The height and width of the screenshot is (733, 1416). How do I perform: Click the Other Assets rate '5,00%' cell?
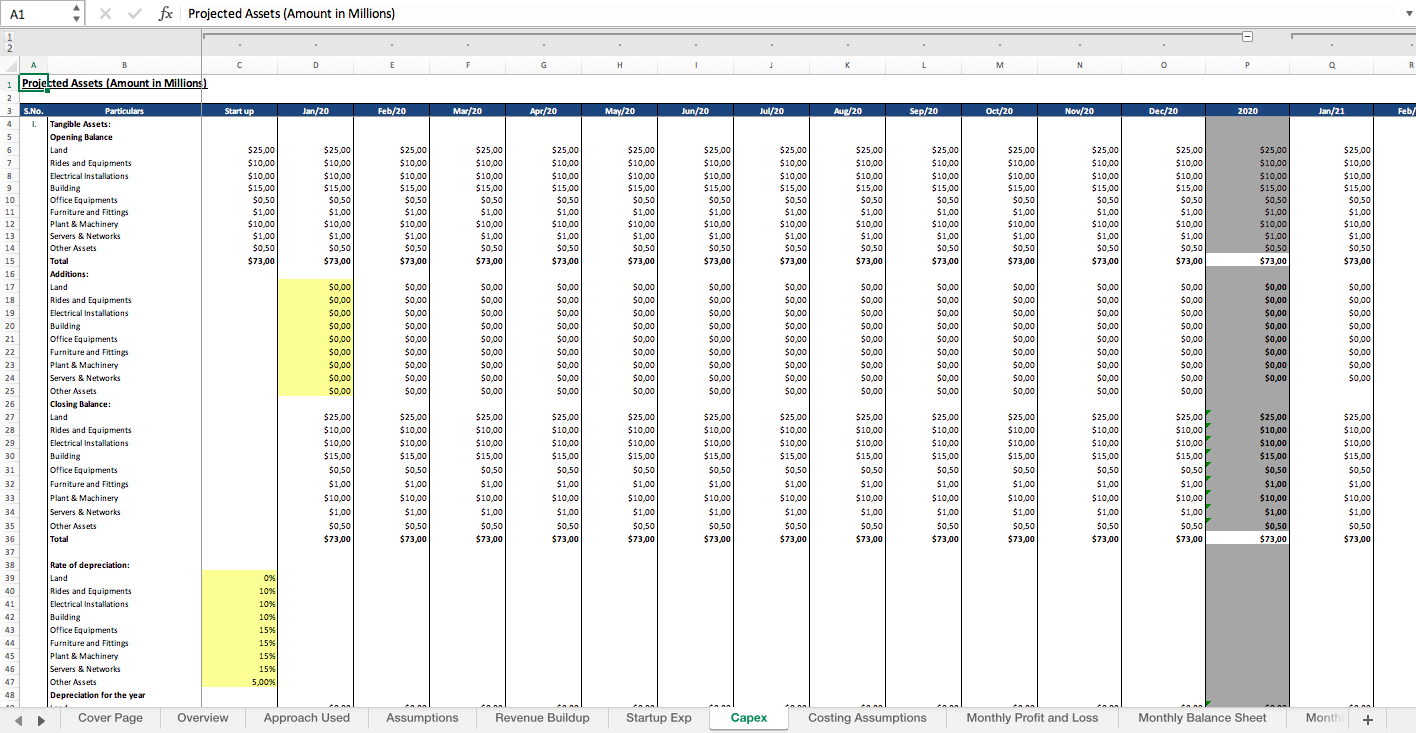(239, 682)
